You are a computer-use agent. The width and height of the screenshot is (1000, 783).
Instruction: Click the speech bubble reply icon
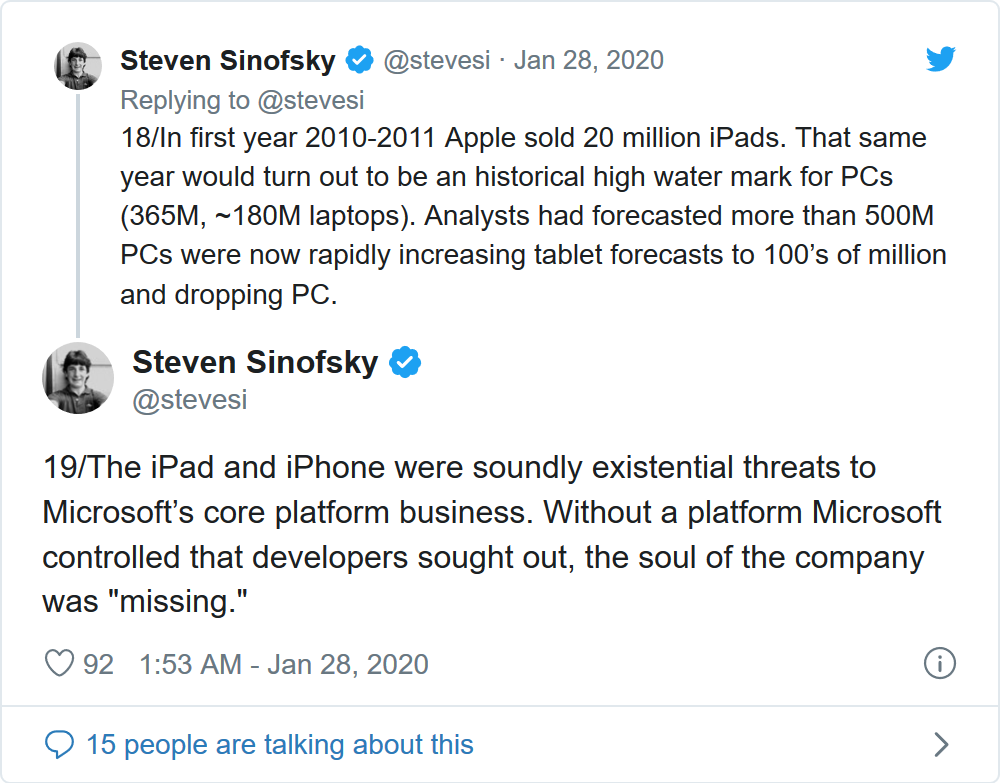[x=60, y=745]
